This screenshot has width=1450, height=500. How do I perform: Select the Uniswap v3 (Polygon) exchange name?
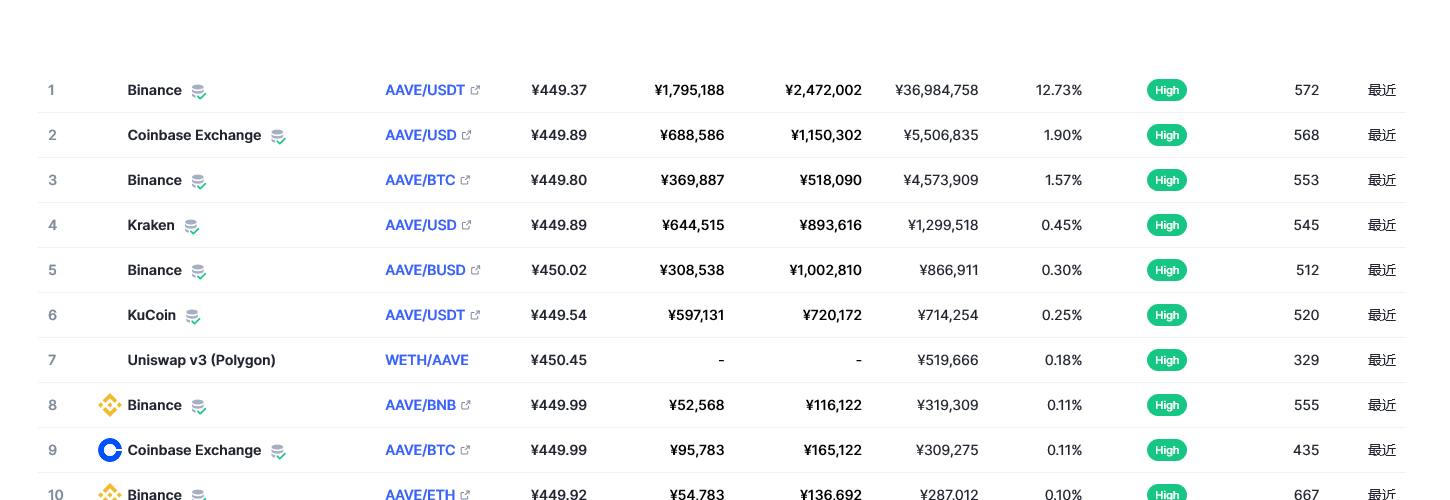point(201,360)
